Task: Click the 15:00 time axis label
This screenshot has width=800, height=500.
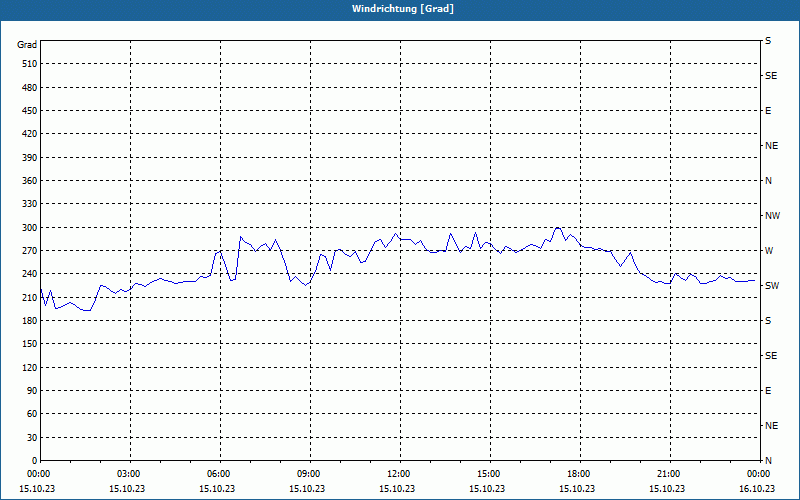Action: (x=490, y=473)
